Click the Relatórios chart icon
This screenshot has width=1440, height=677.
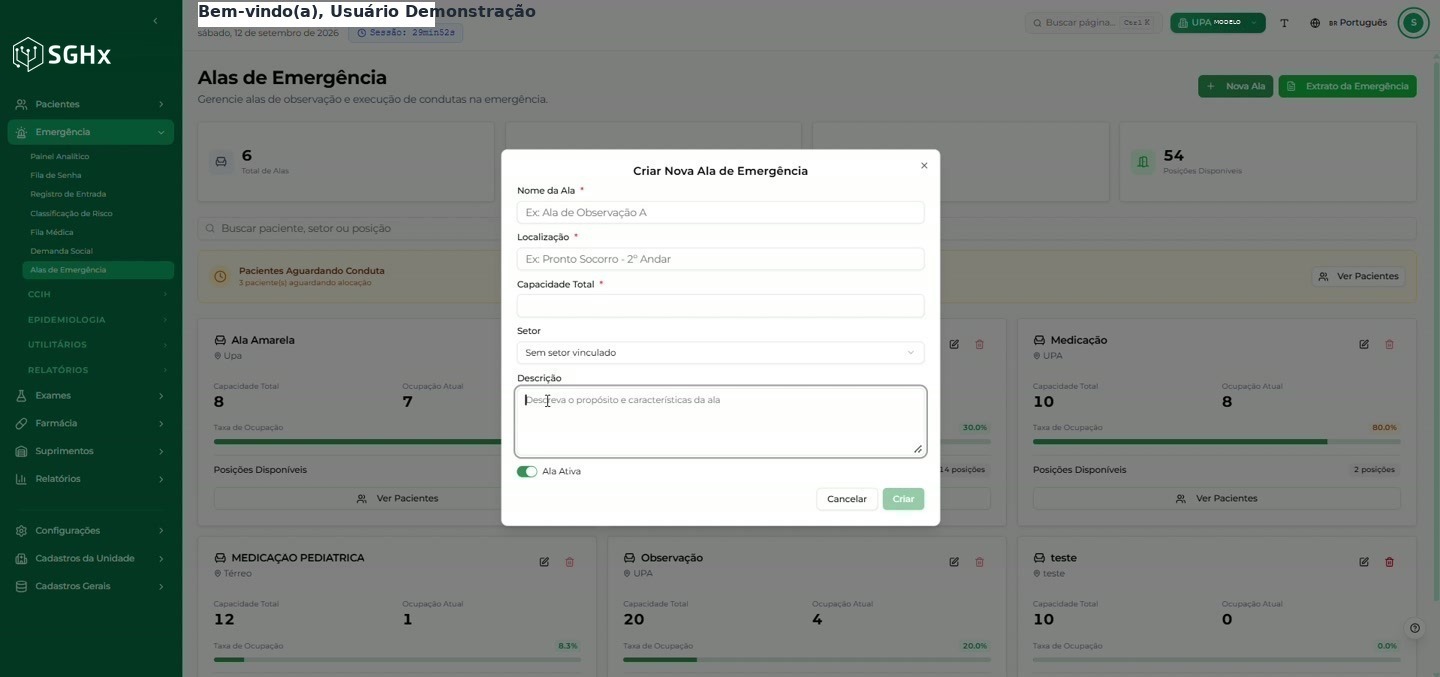point(21,479)
